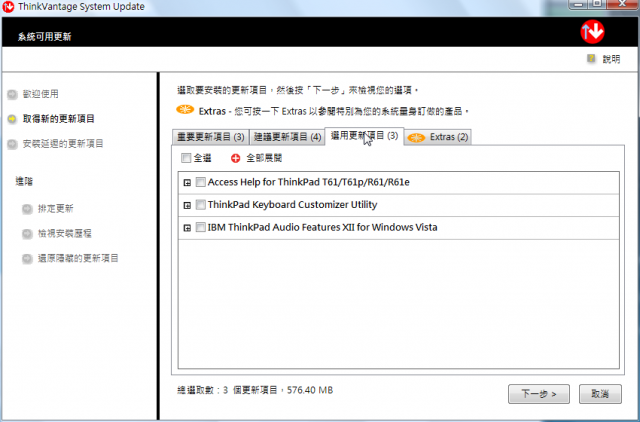Select the 選用更新項目 (3) tab

(x=364, y=136)
